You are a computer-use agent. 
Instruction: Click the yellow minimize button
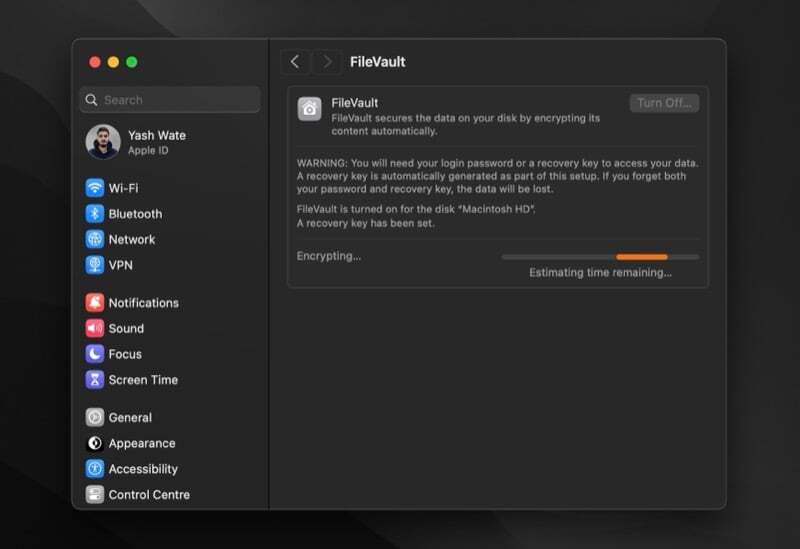click(x=113, y=62)
